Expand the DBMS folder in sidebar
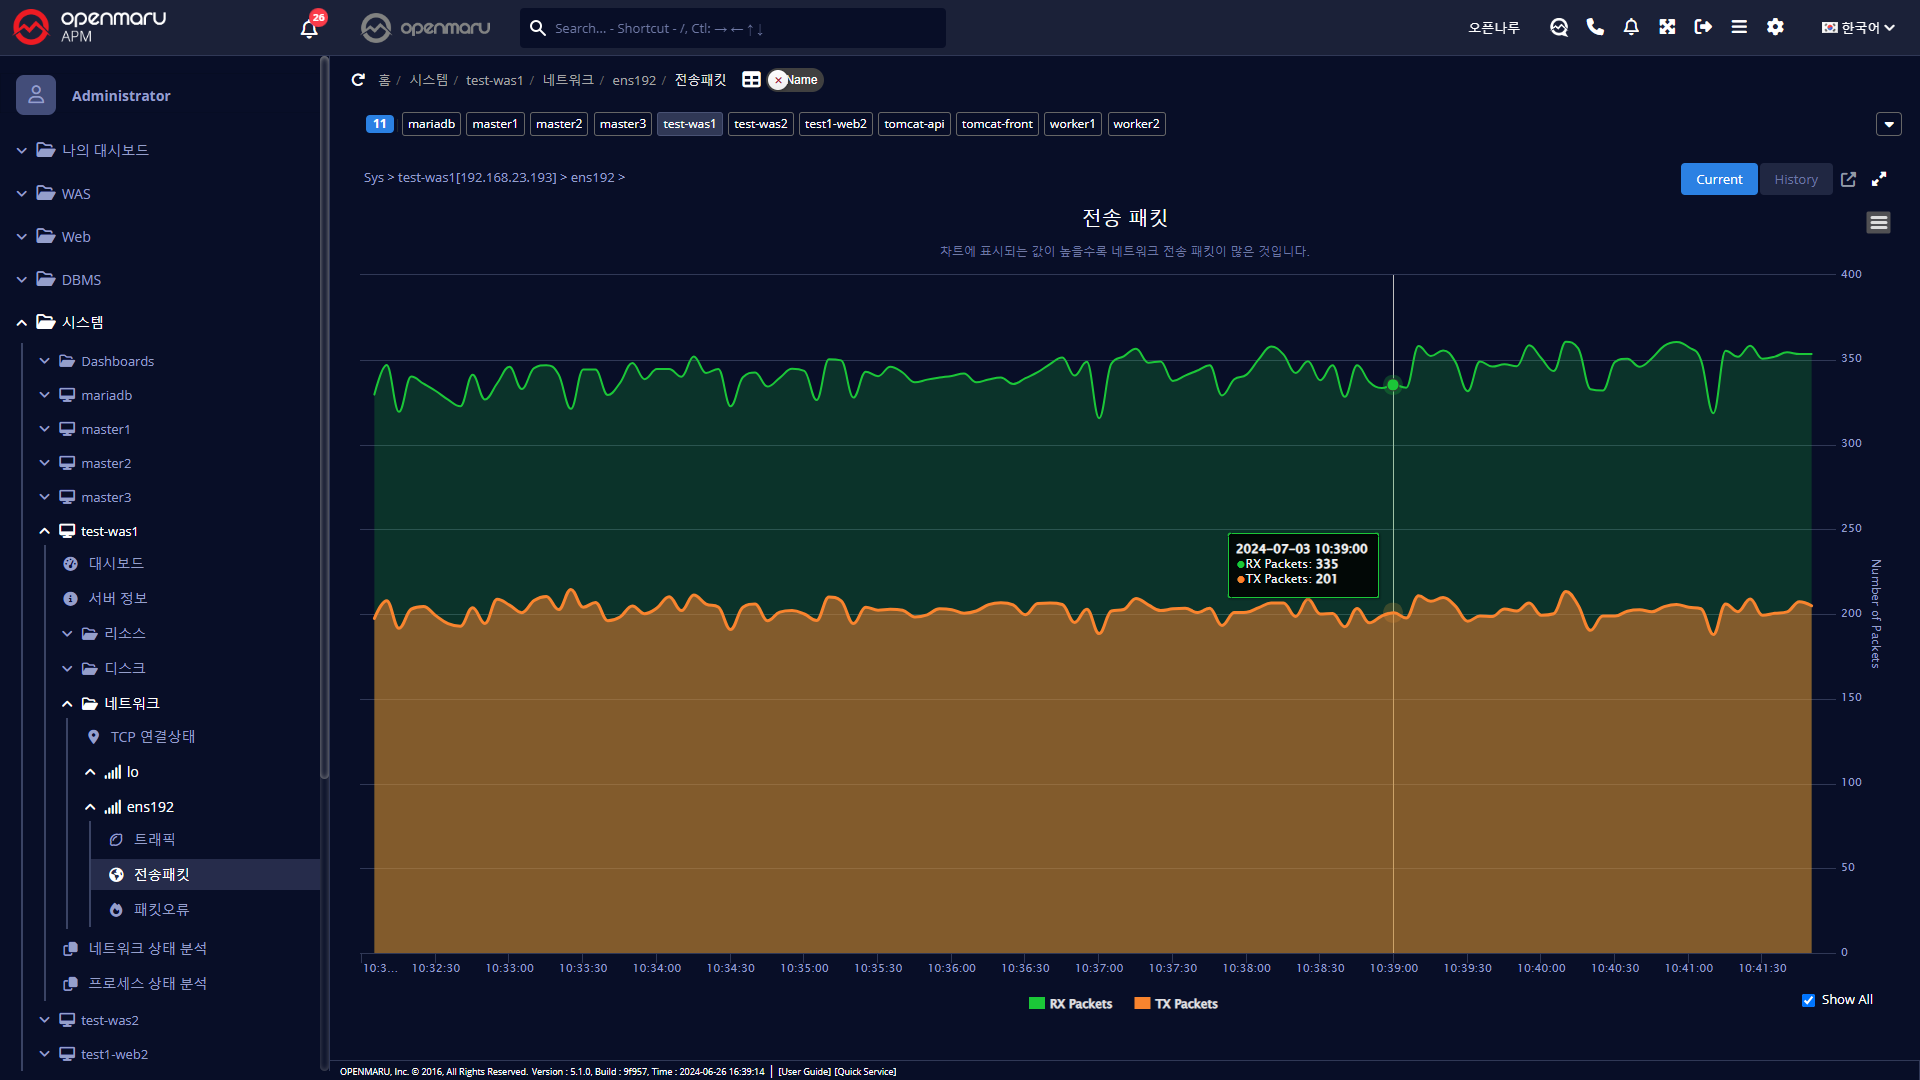 (x=81, y=280)
